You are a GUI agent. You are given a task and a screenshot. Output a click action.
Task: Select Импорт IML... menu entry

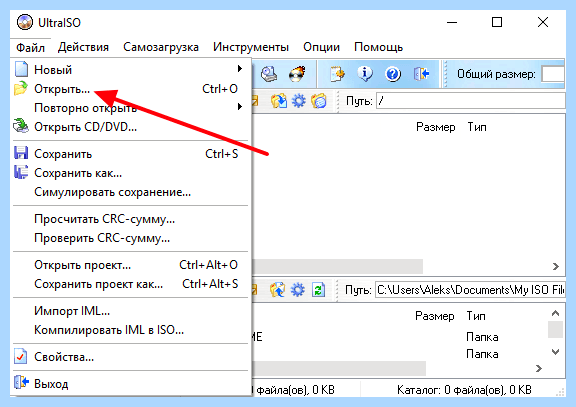click(x=130, y=311)
